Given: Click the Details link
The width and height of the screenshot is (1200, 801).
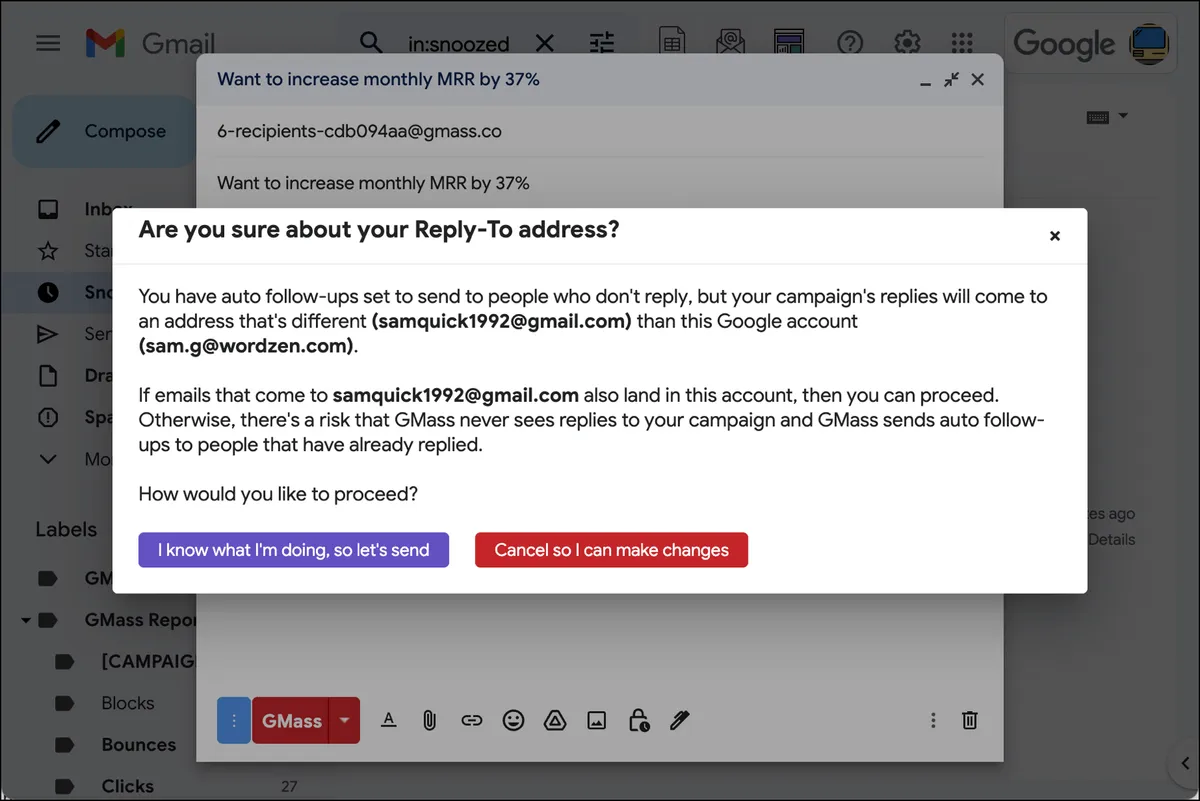Looking at the screenshot, I should coord(1111,539).
